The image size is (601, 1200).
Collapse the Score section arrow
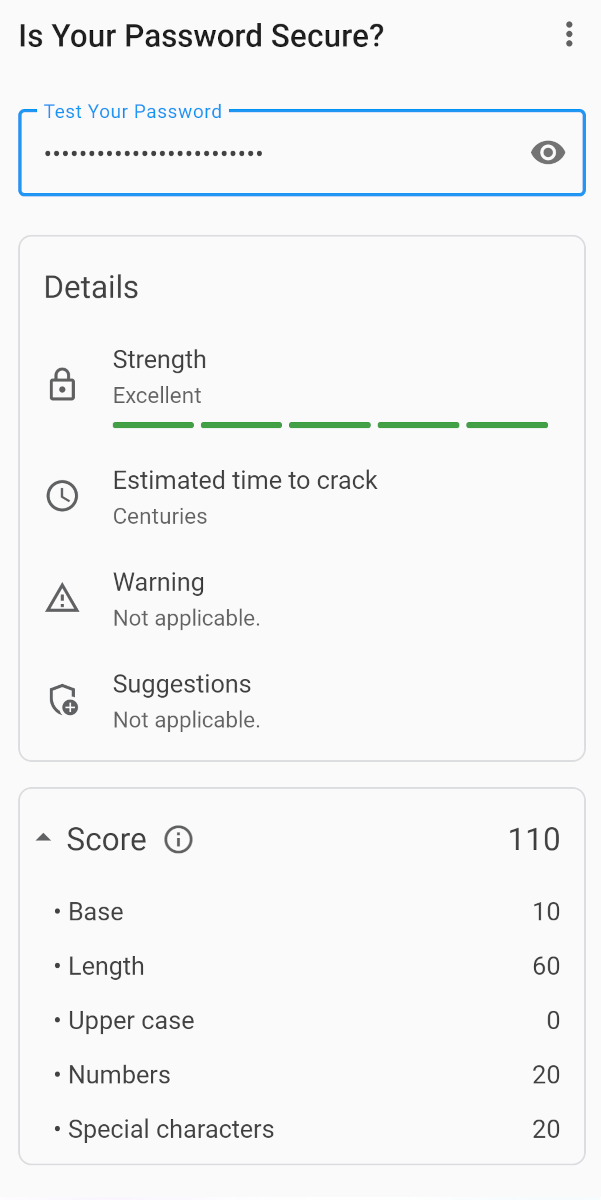43,839
